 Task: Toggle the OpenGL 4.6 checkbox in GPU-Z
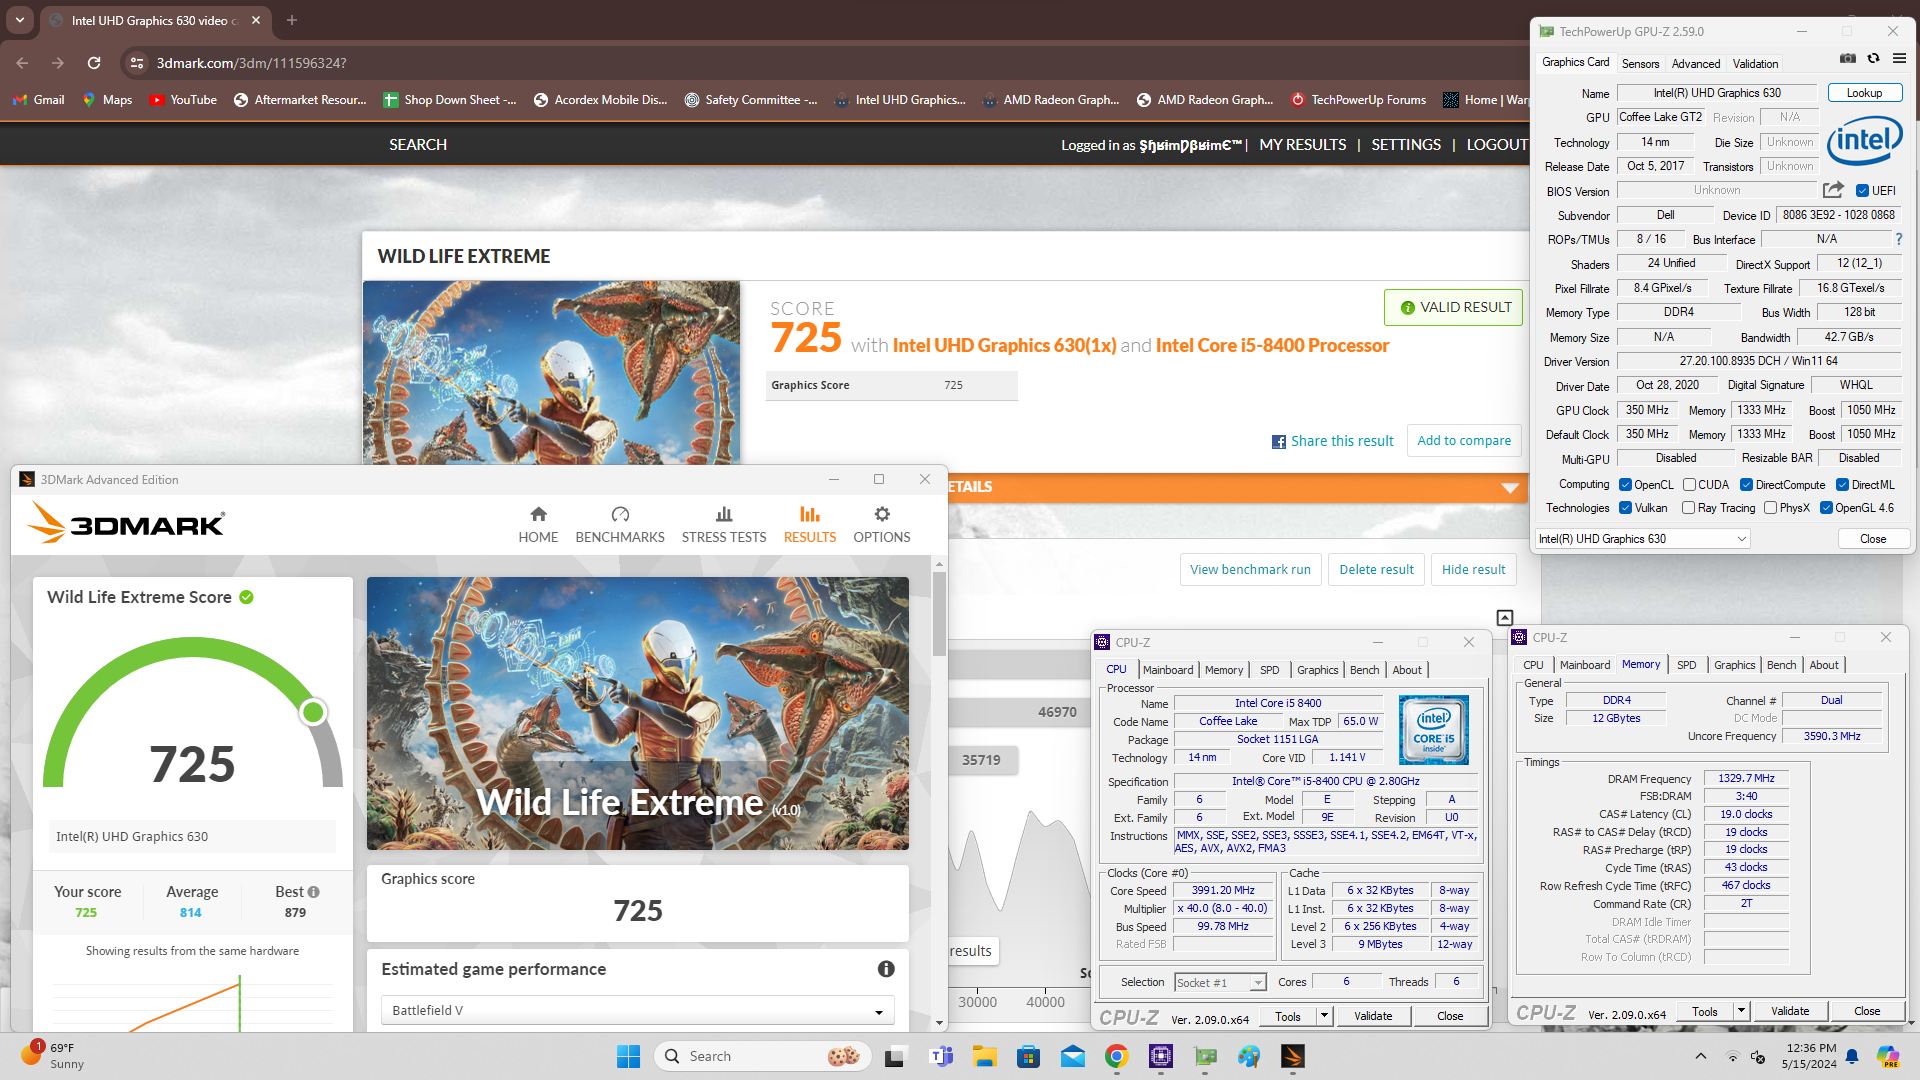[x=1826, y=508]
